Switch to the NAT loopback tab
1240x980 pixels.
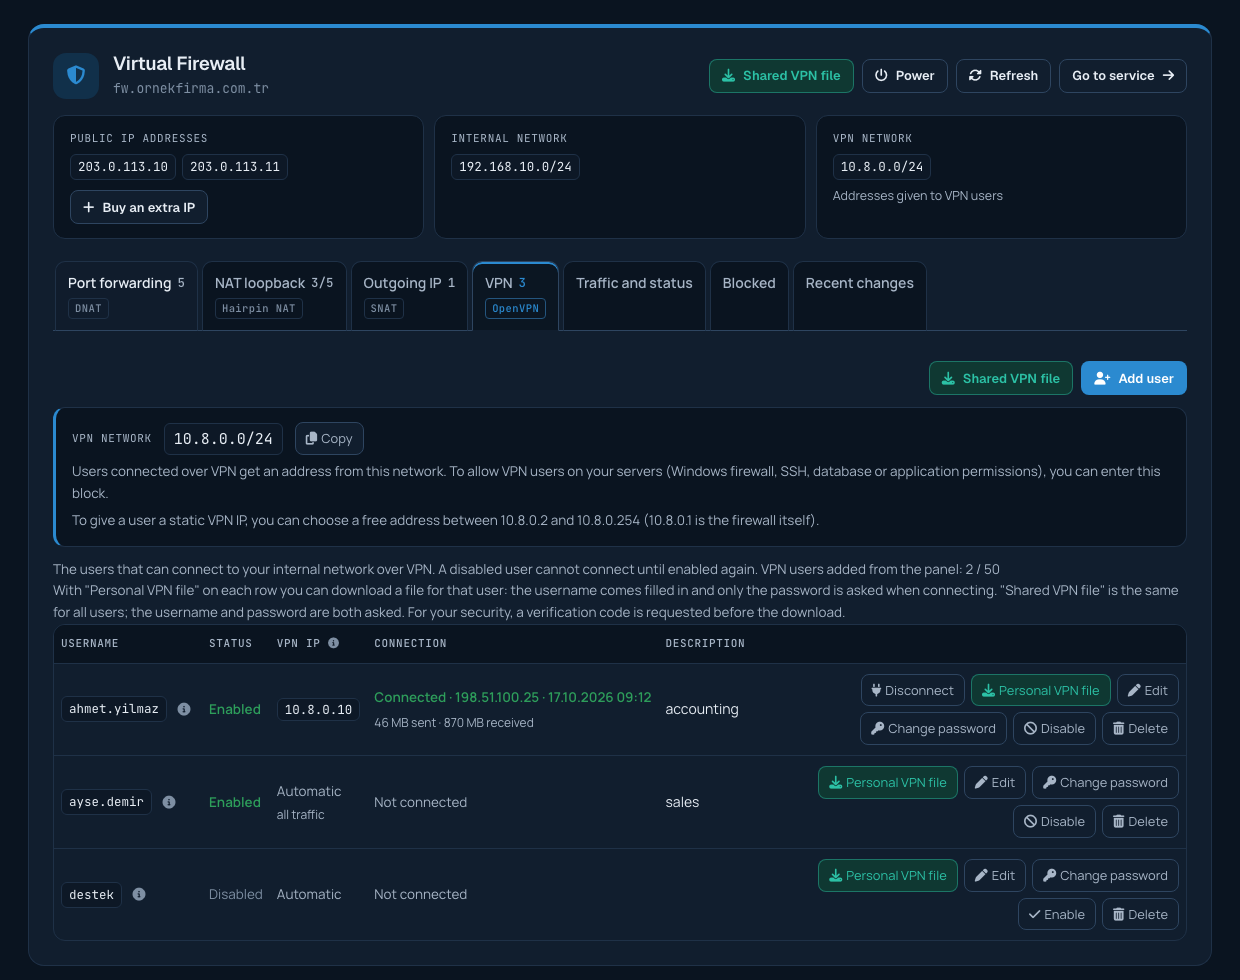[x=274, y=295]
